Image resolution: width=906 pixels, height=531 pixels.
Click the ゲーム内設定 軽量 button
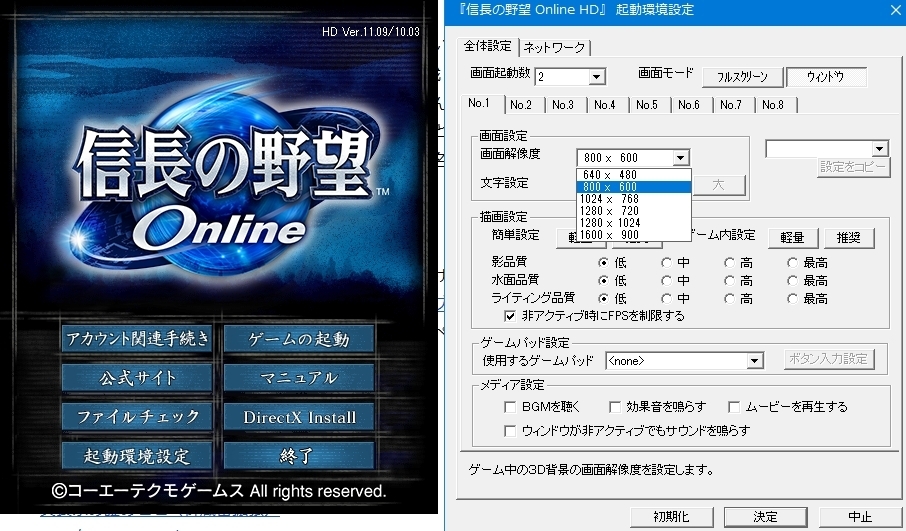792,237
